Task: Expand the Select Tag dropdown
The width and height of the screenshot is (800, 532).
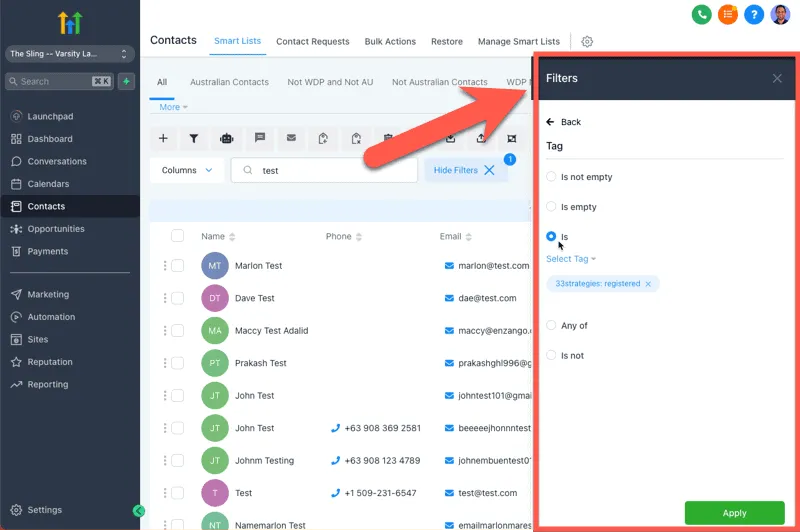Action: point(571,259)
